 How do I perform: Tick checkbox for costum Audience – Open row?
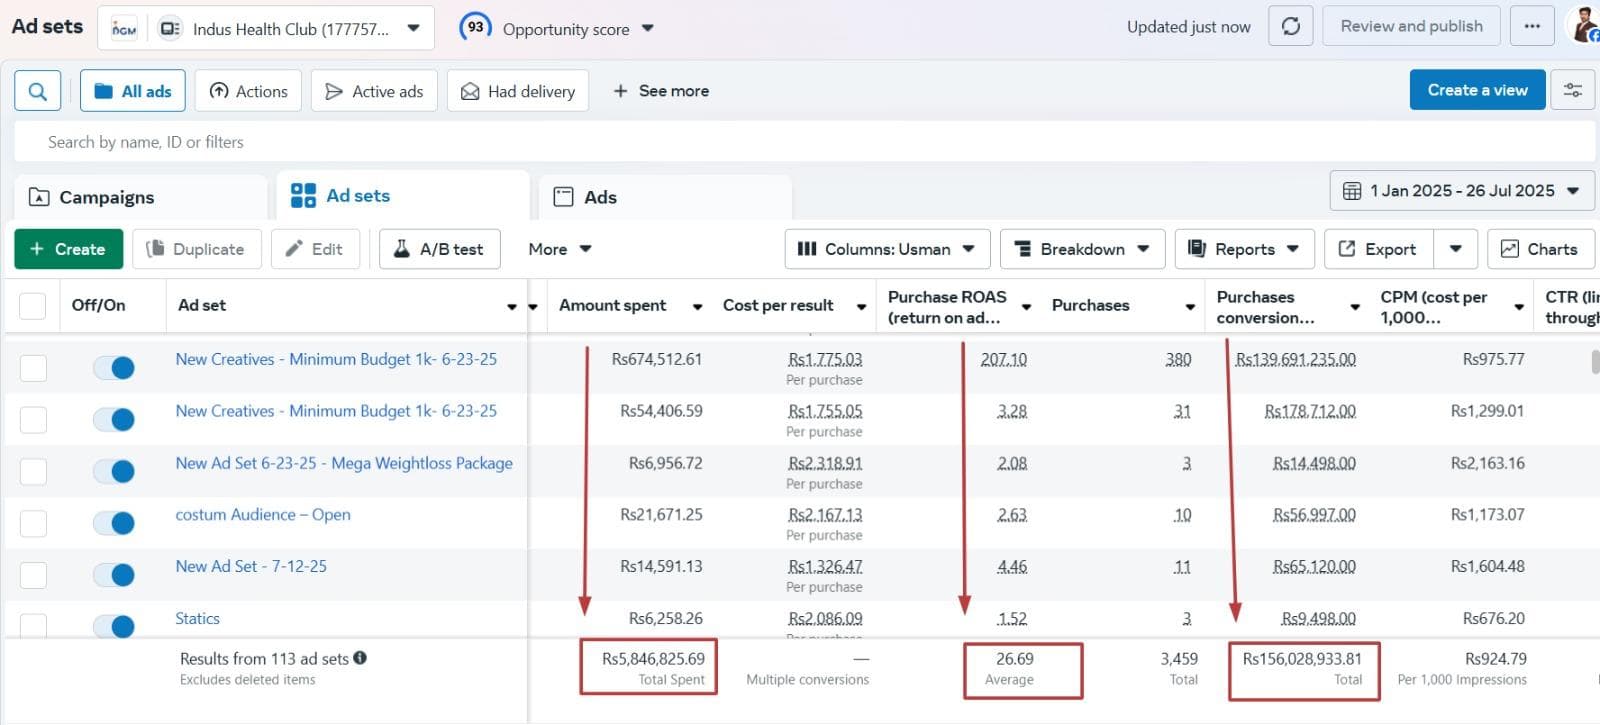(x=33, y=523)
